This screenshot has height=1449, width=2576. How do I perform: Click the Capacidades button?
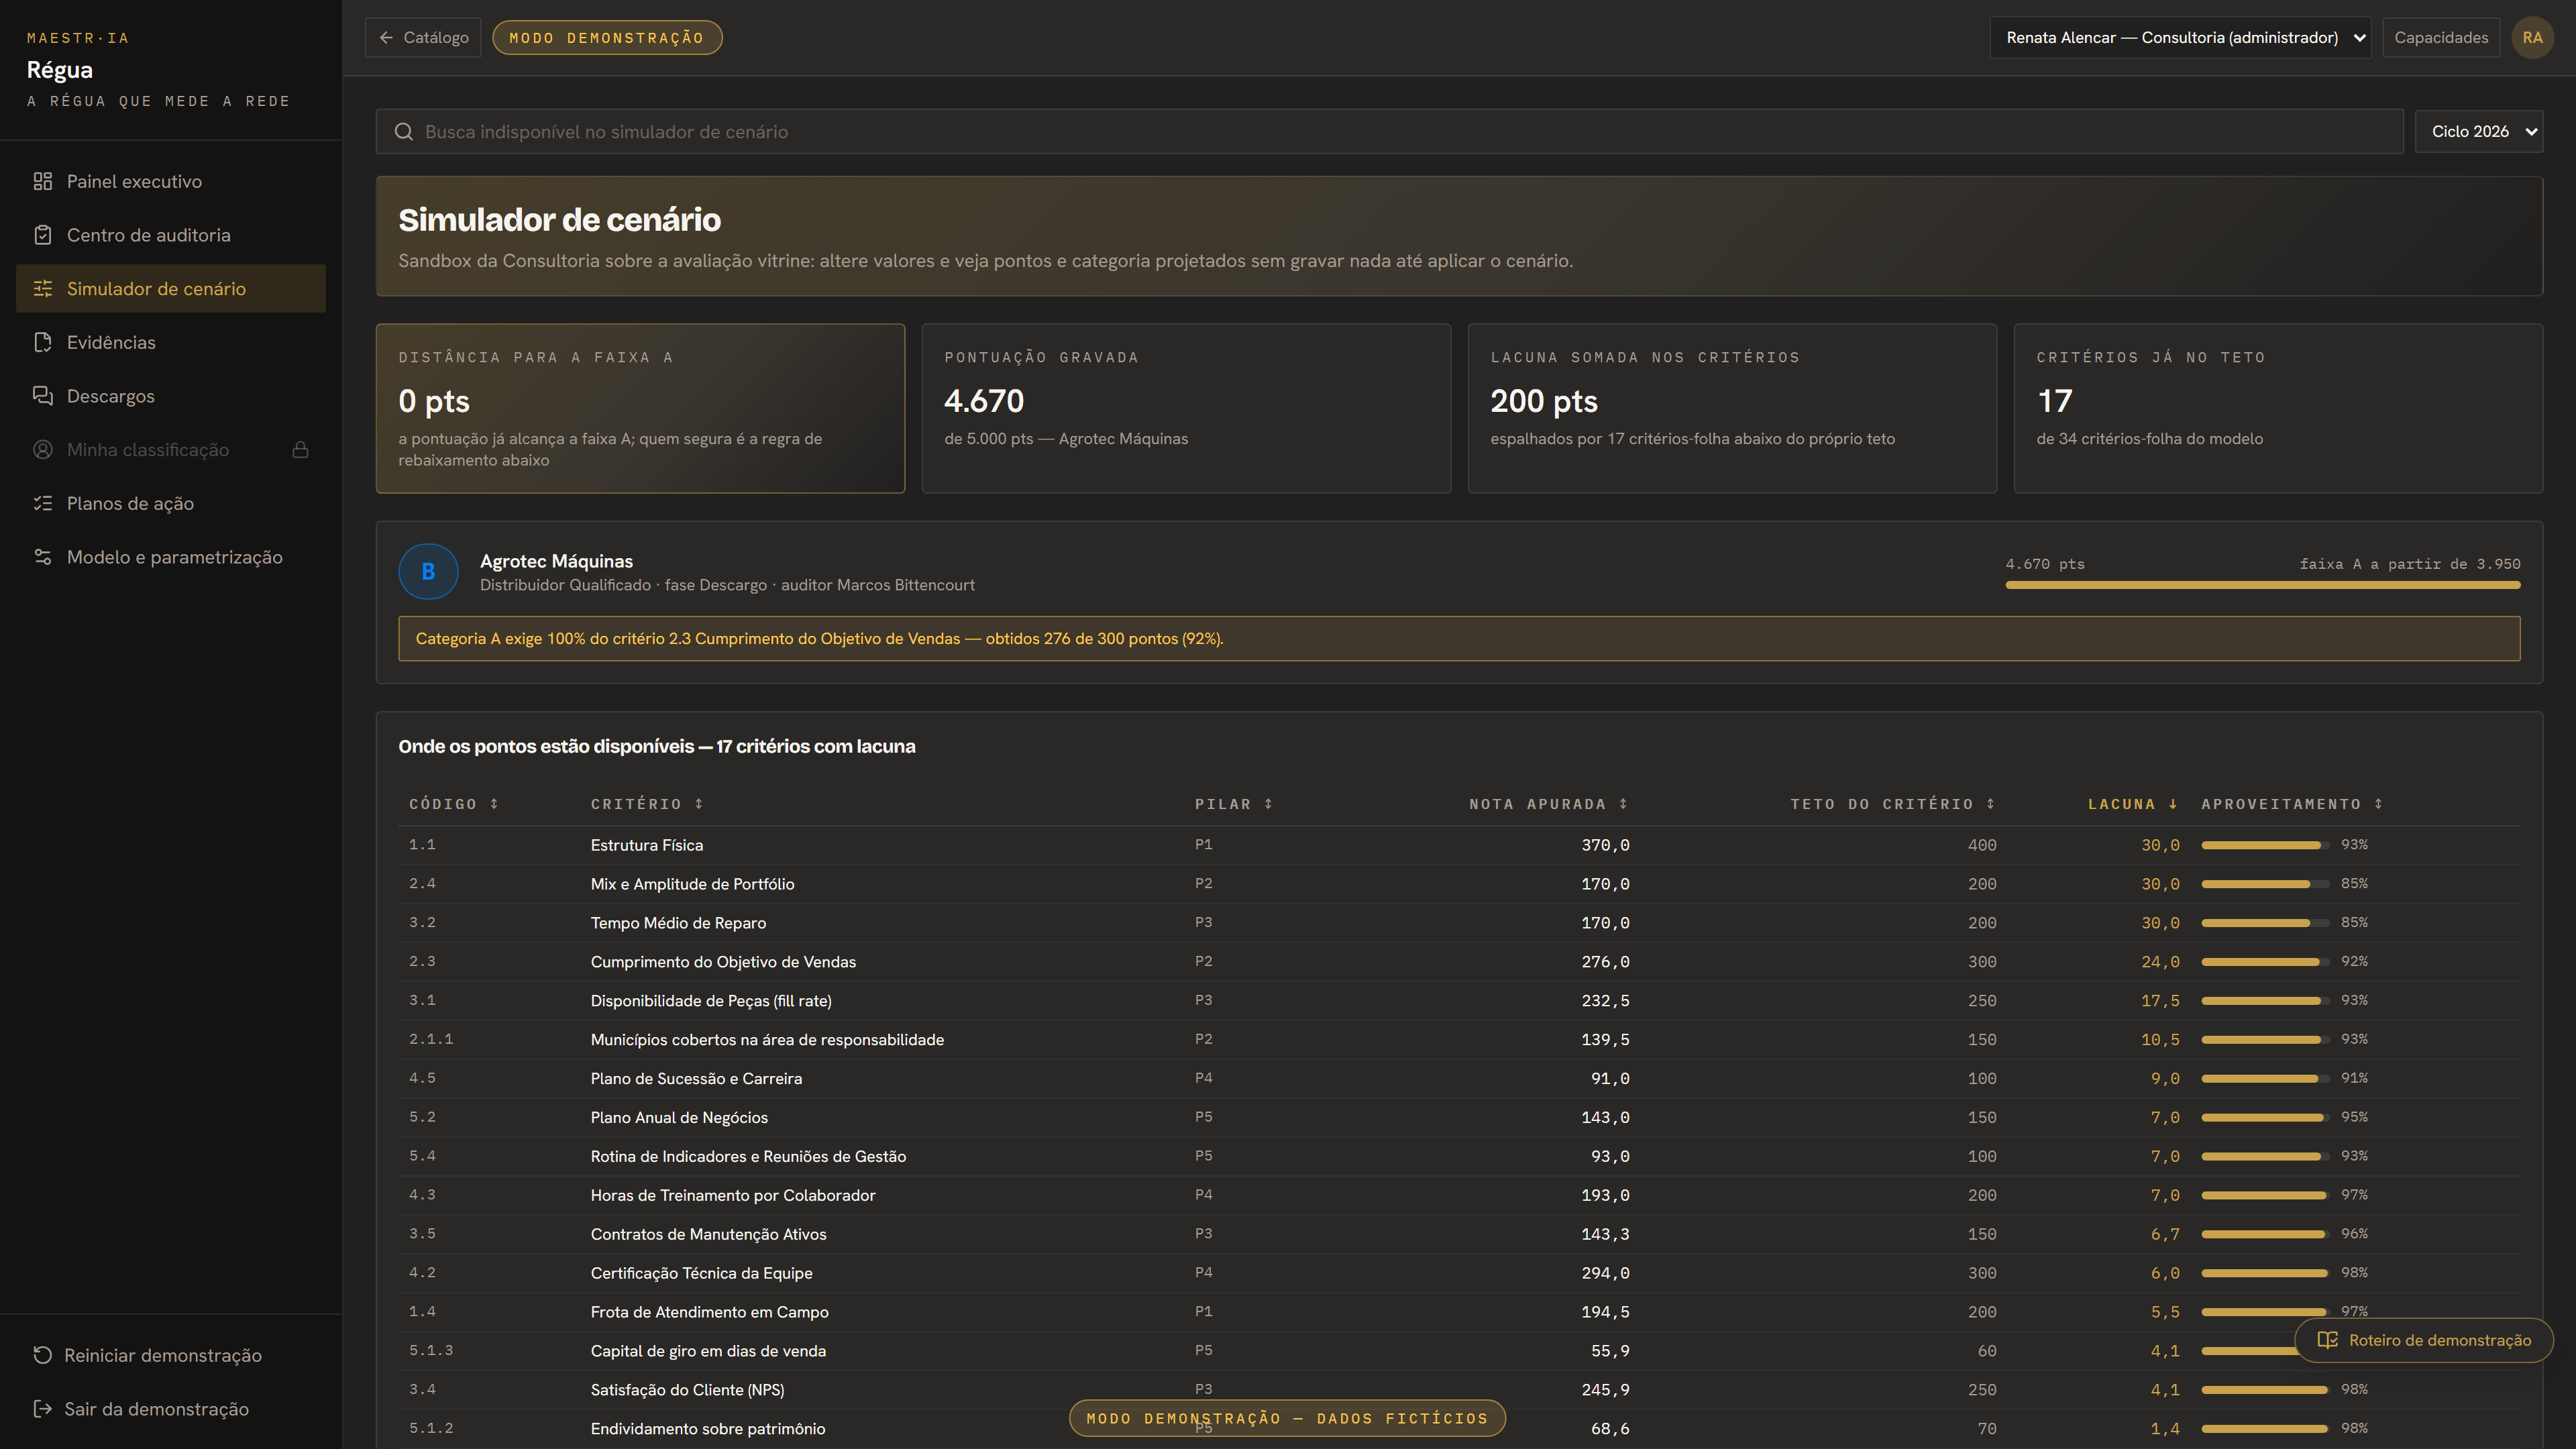coord(2441,38)
